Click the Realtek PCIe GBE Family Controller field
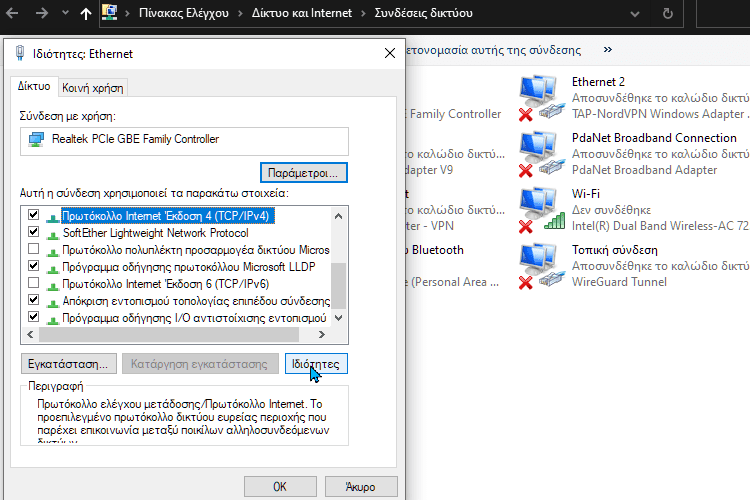Screen dimensions: 750x500 (x=184, y=141)
